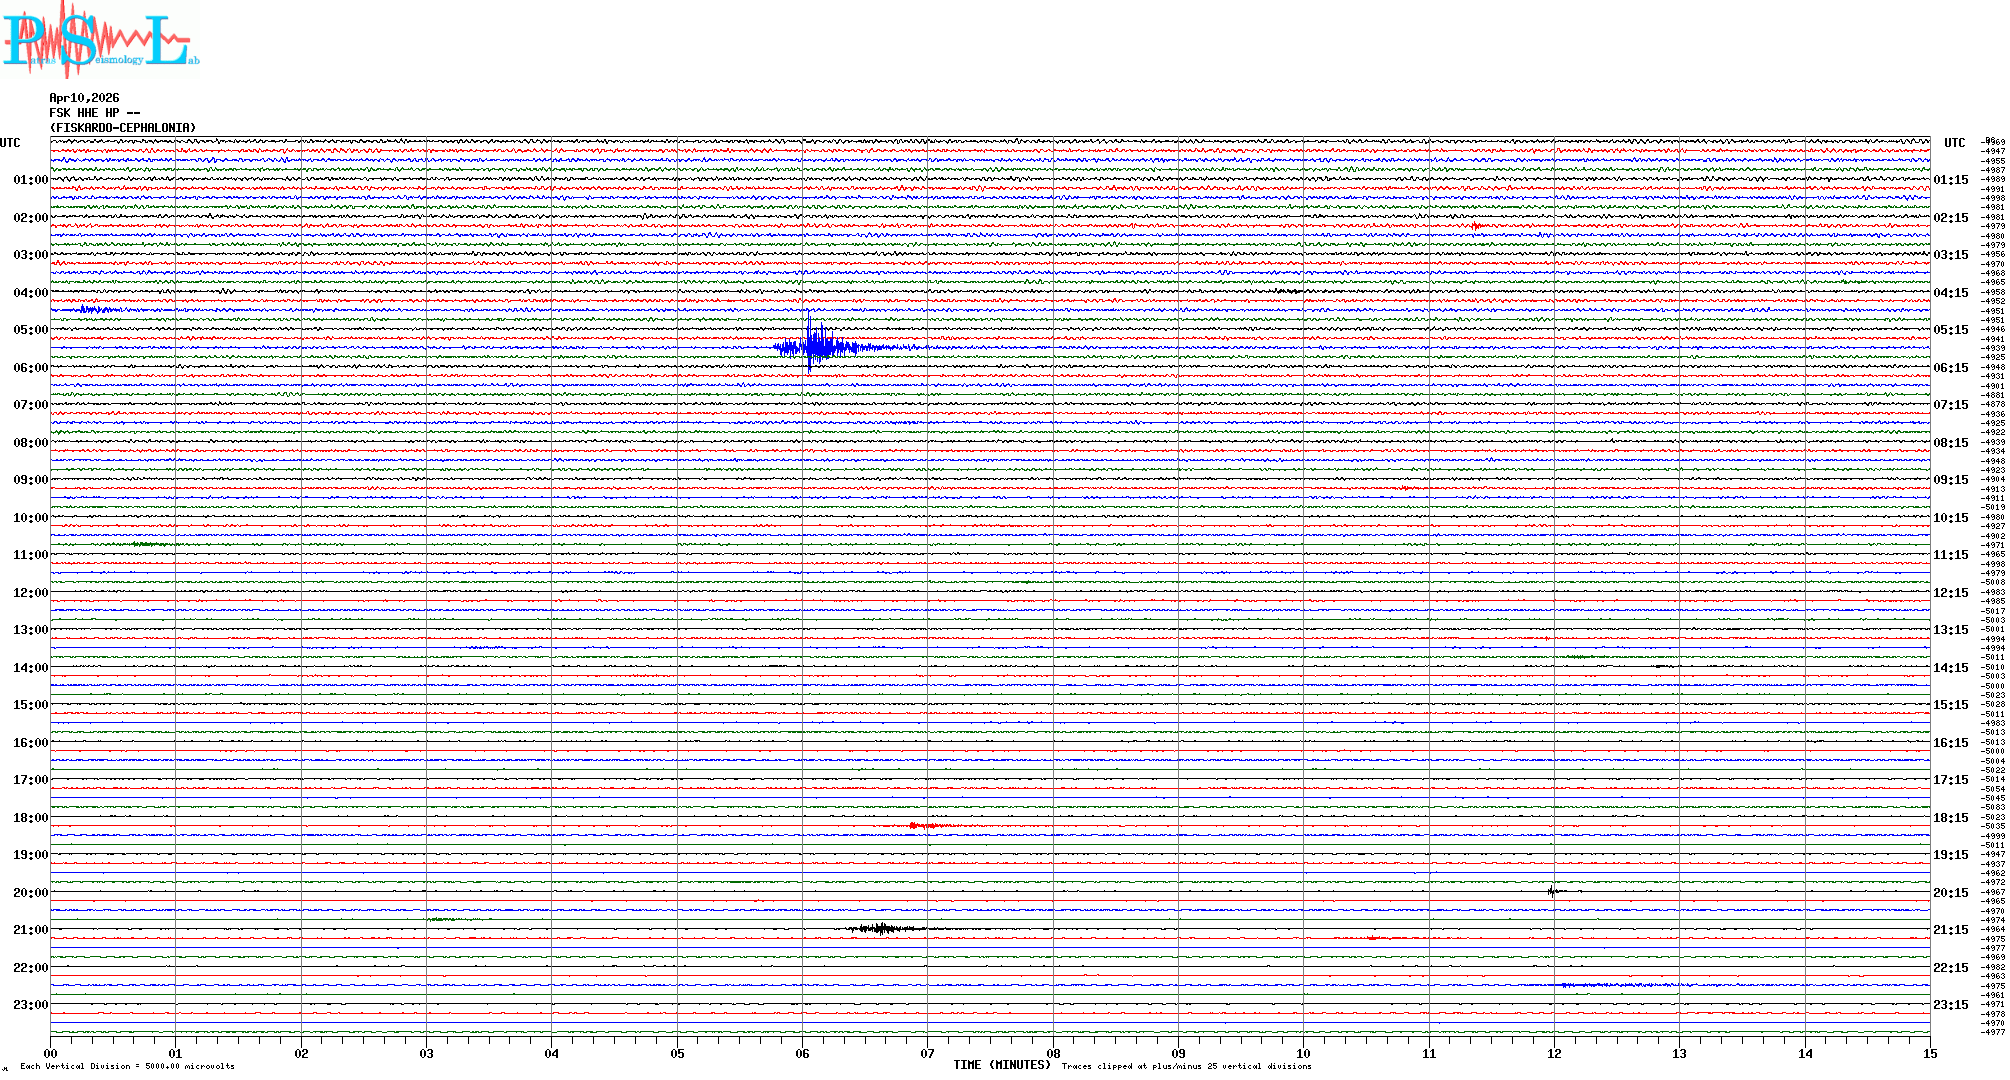
Task: Click the Apr10,2026 date text
Action: point(84,98)
